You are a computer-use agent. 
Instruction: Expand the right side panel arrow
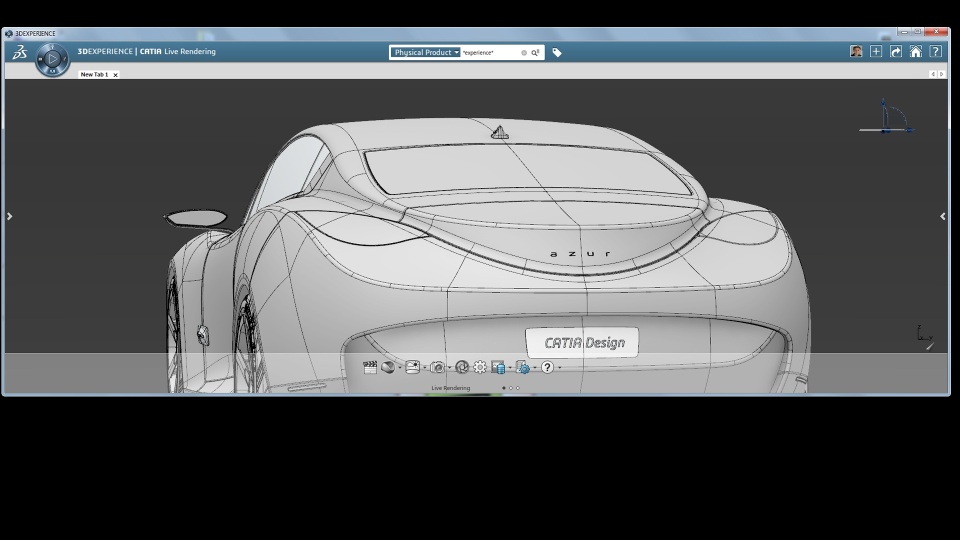943,216
